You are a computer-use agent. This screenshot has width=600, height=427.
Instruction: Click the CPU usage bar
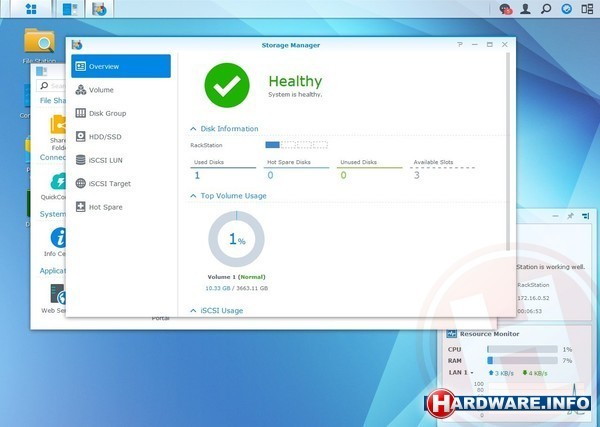click(x=522, y=349)
